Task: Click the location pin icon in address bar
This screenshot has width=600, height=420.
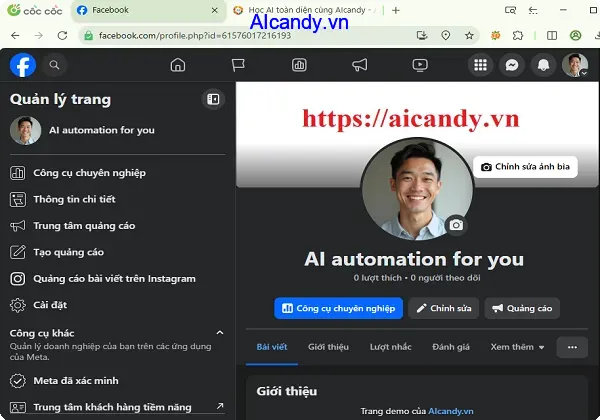Action: [x=445, y=36]
